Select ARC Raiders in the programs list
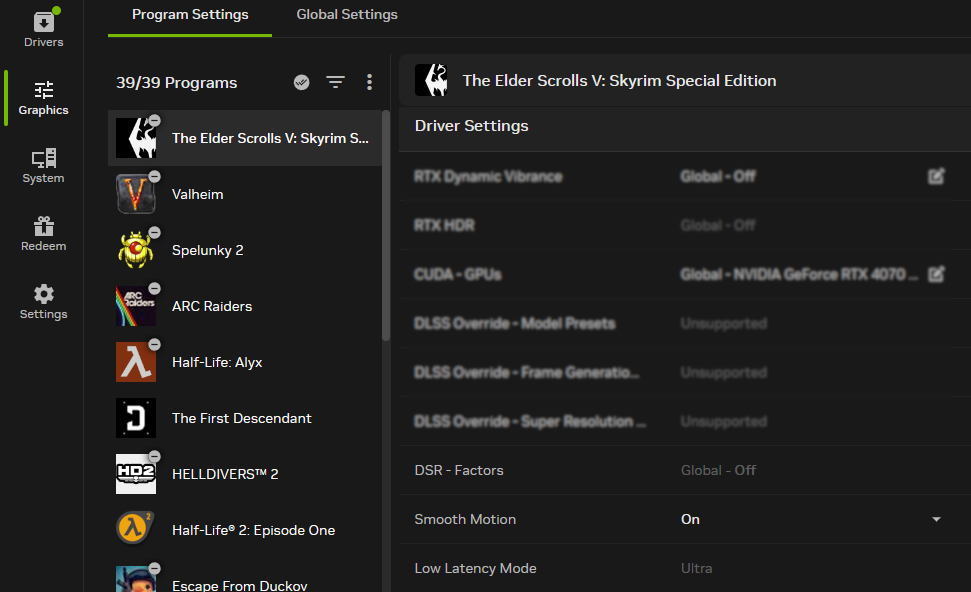 (x=245, y=306)
